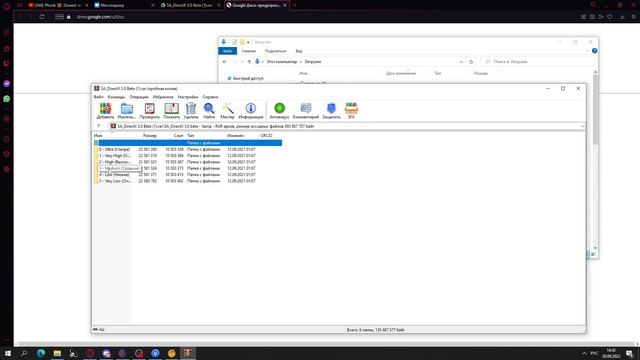Select Быстрый доступ in the Explorer sidebar

point(248,78)
